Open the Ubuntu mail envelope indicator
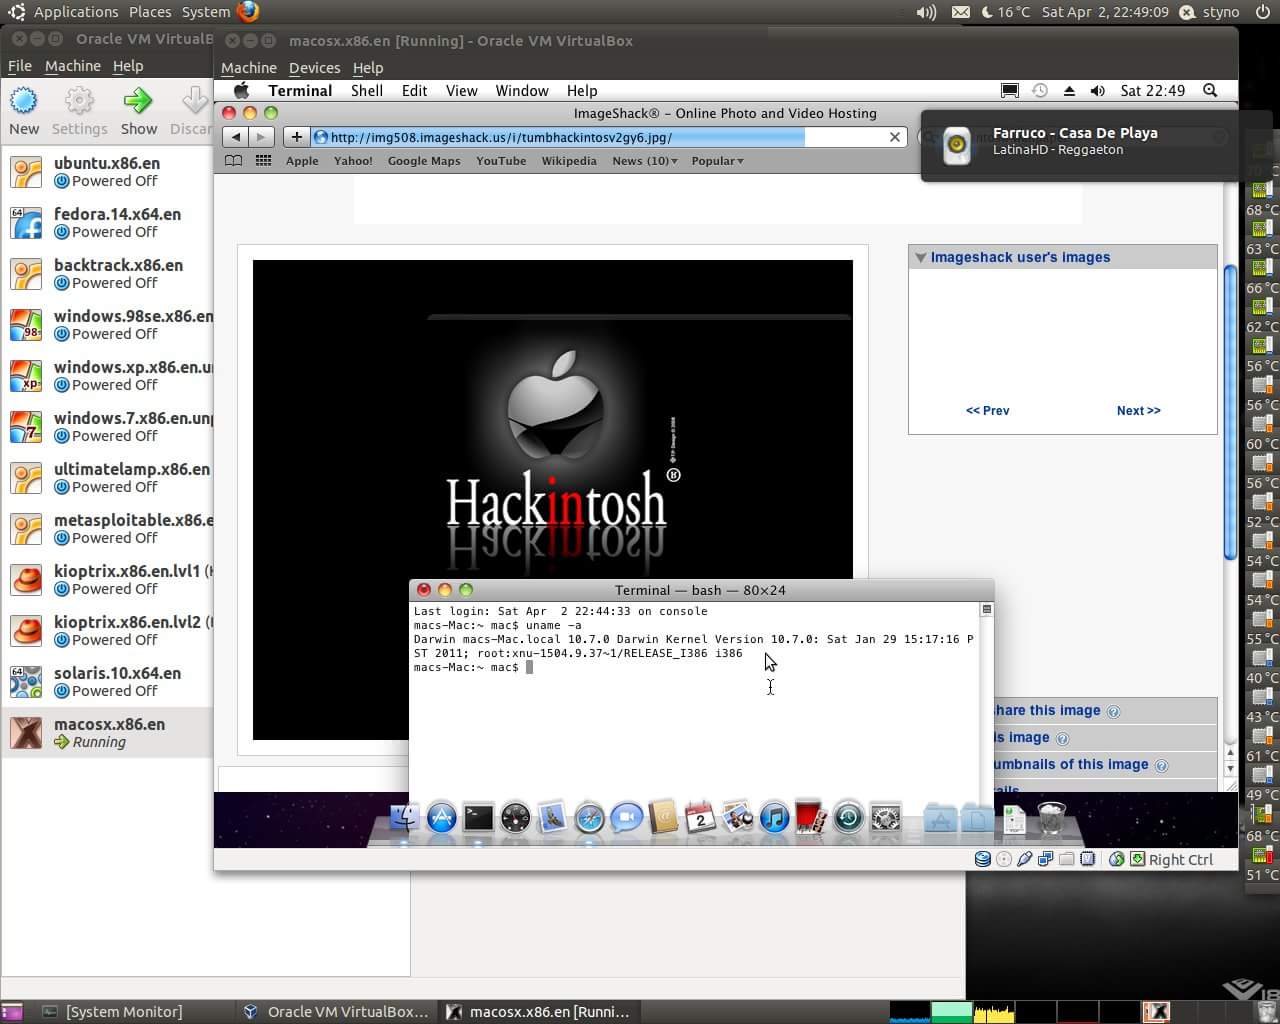This screenshot has width=1280, height=1024. [960, 12]
